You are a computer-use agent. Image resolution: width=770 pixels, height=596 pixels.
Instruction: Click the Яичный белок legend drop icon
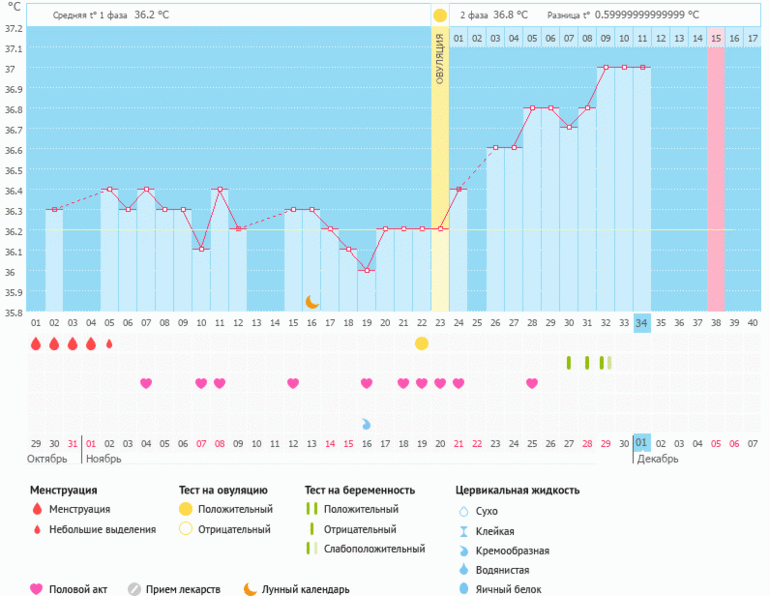pyautogui.click(x=463, y=590)
